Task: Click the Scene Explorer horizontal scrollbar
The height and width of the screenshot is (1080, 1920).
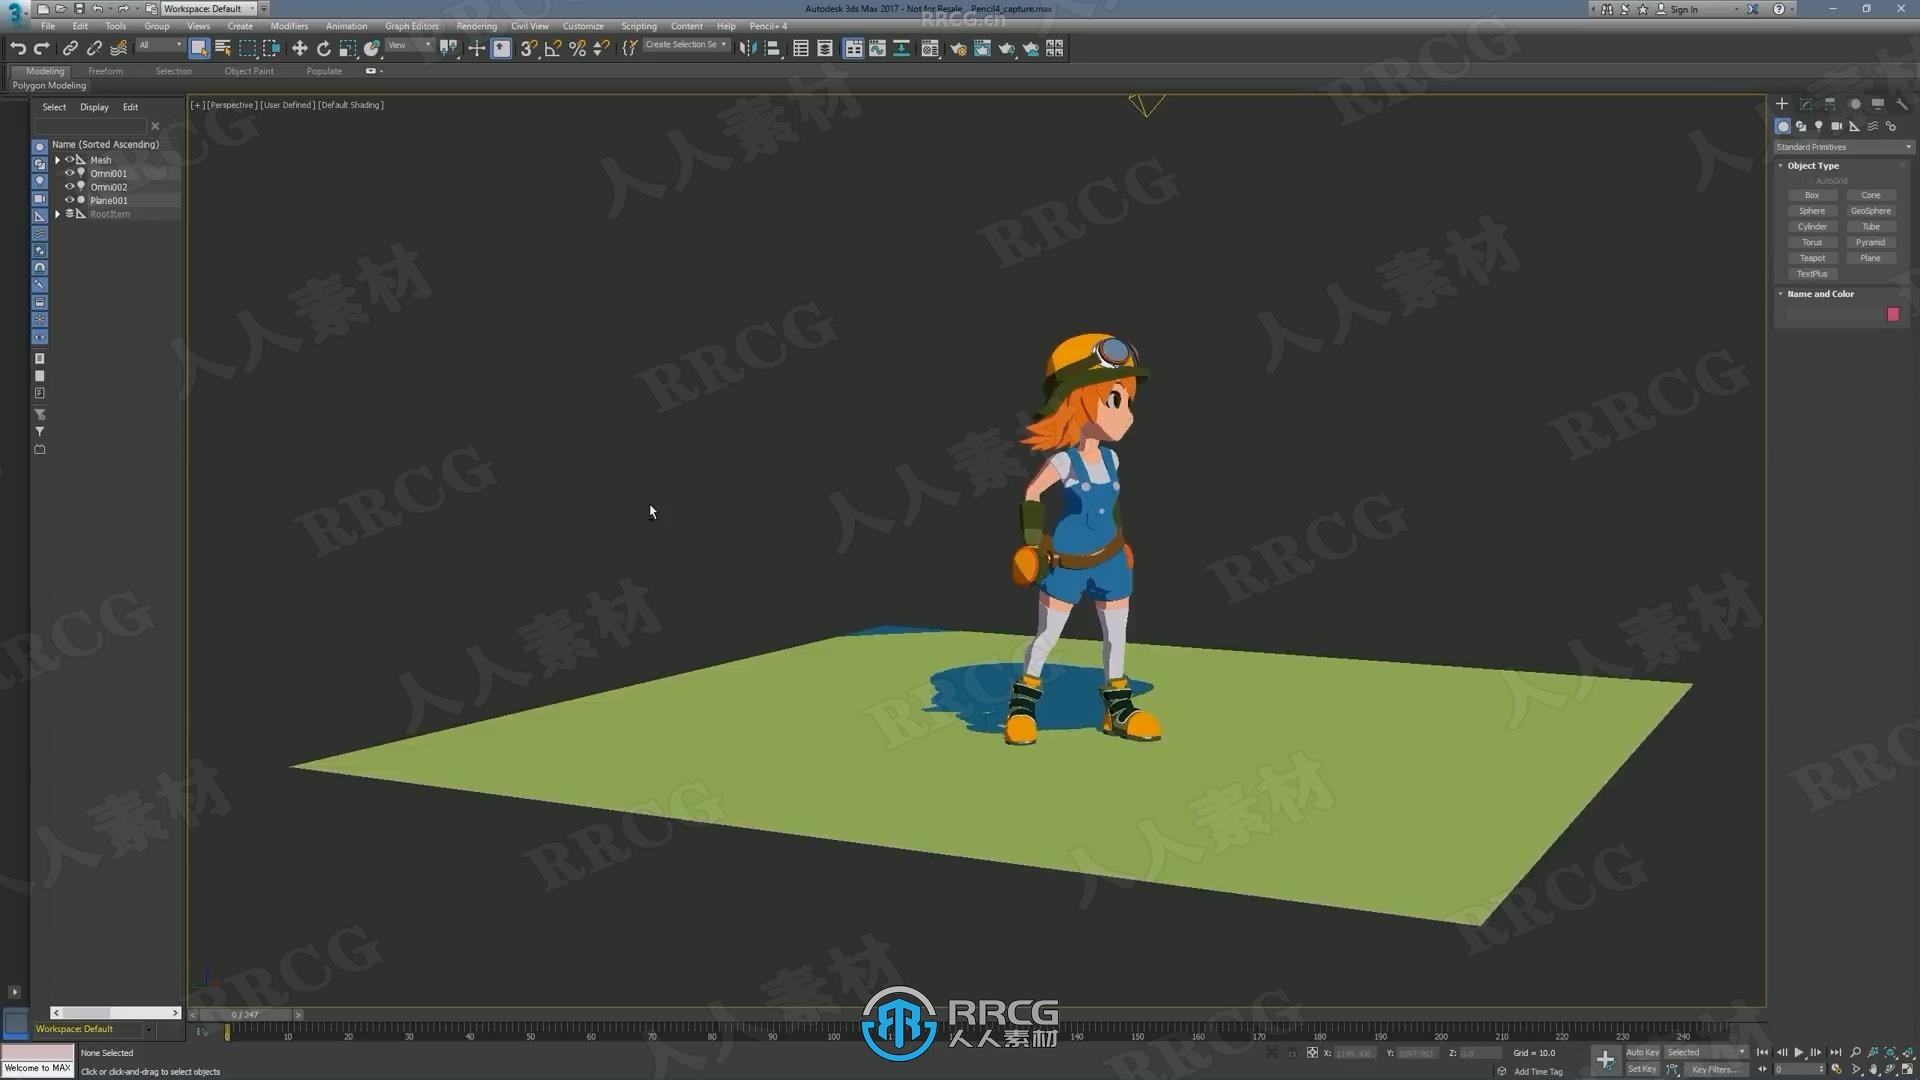Action: pyautogui.click(x=115, y=1013)
